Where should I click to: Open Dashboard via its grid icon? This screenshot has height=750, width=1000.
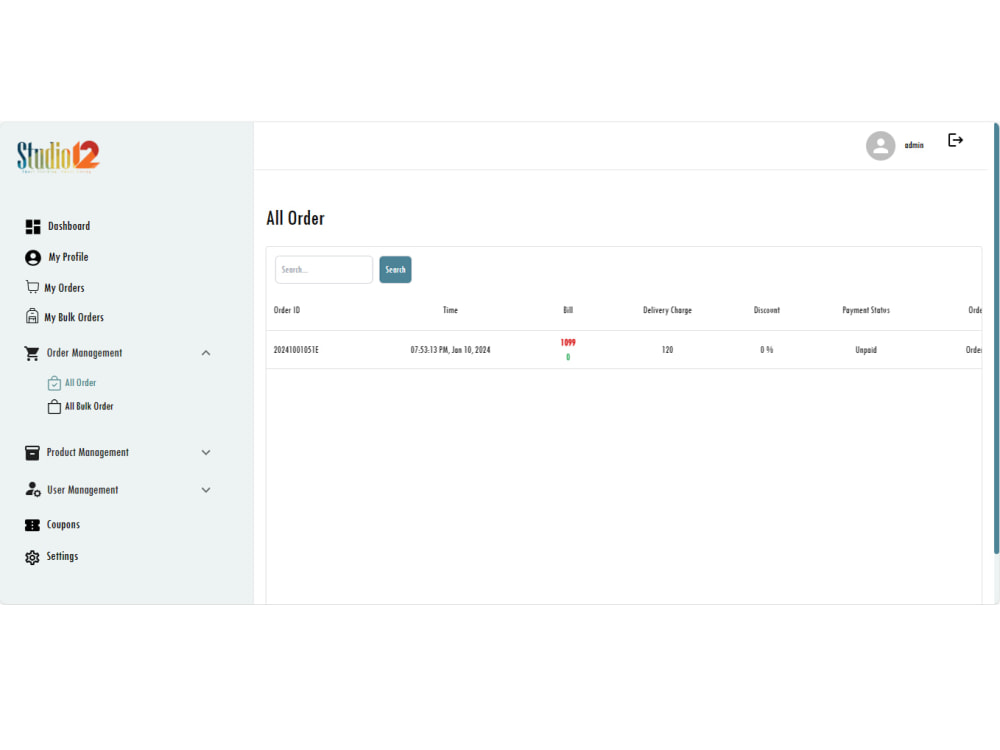click(33, 226)
